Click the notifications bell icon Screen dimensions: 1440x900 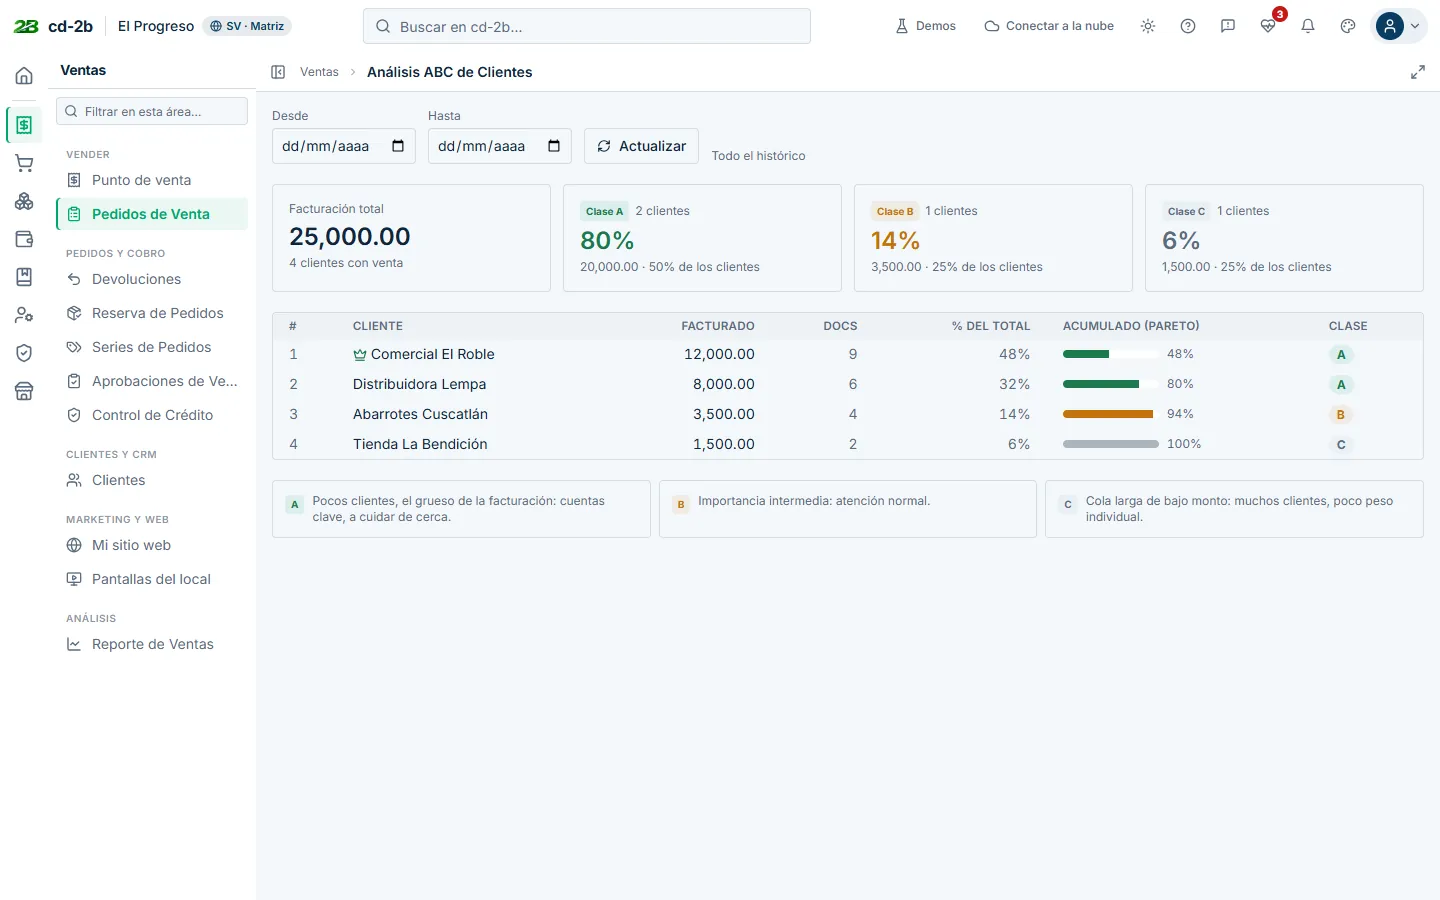click(x=1308, y=26)
